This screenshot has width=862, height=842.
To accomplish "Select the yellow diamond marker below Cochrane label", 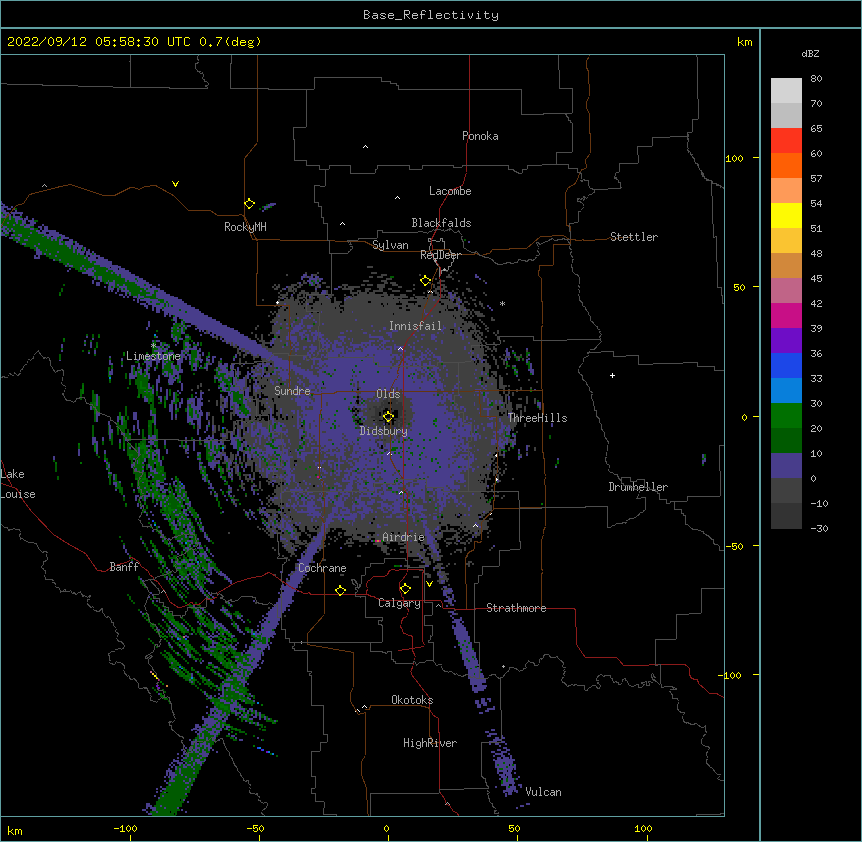I will point(340,590).
